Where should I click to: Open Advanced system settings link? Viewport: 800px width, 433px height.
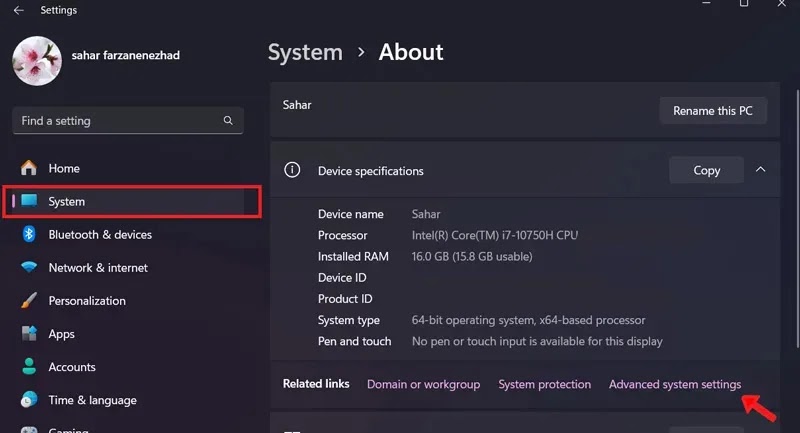pos(675,385)
